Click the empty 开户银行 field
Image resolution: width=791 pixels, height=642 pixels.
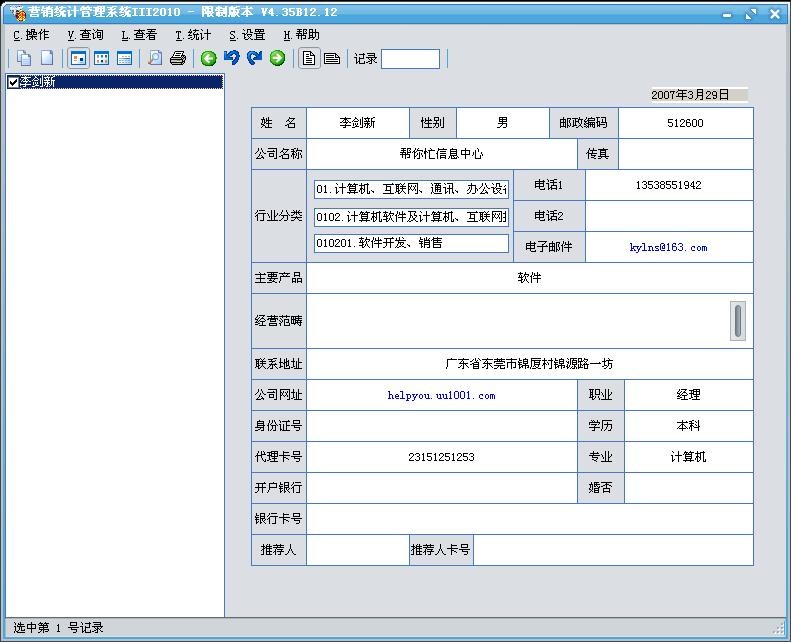tap(441, 488)
